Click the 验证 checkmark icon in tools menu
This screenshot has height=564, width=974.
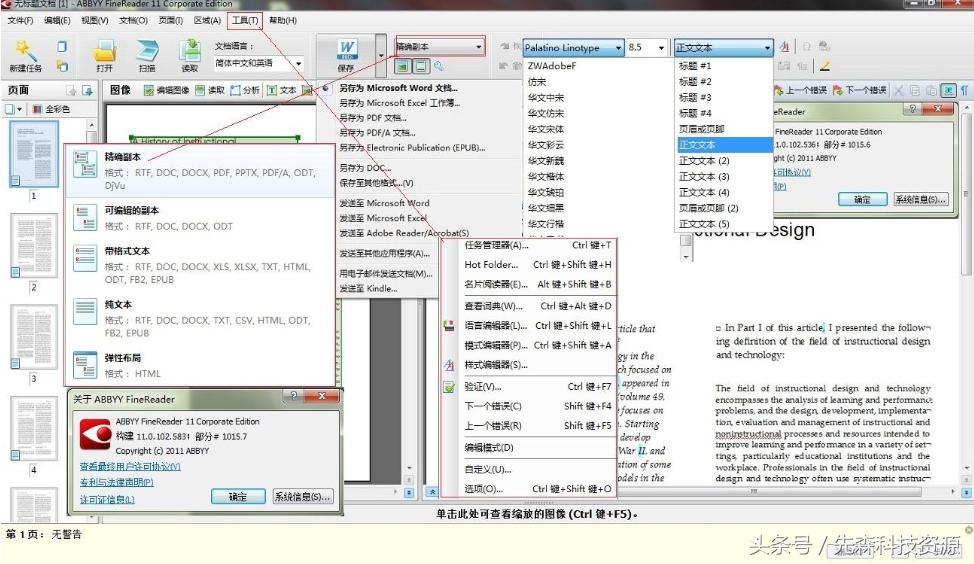click(x=449, y=387)
